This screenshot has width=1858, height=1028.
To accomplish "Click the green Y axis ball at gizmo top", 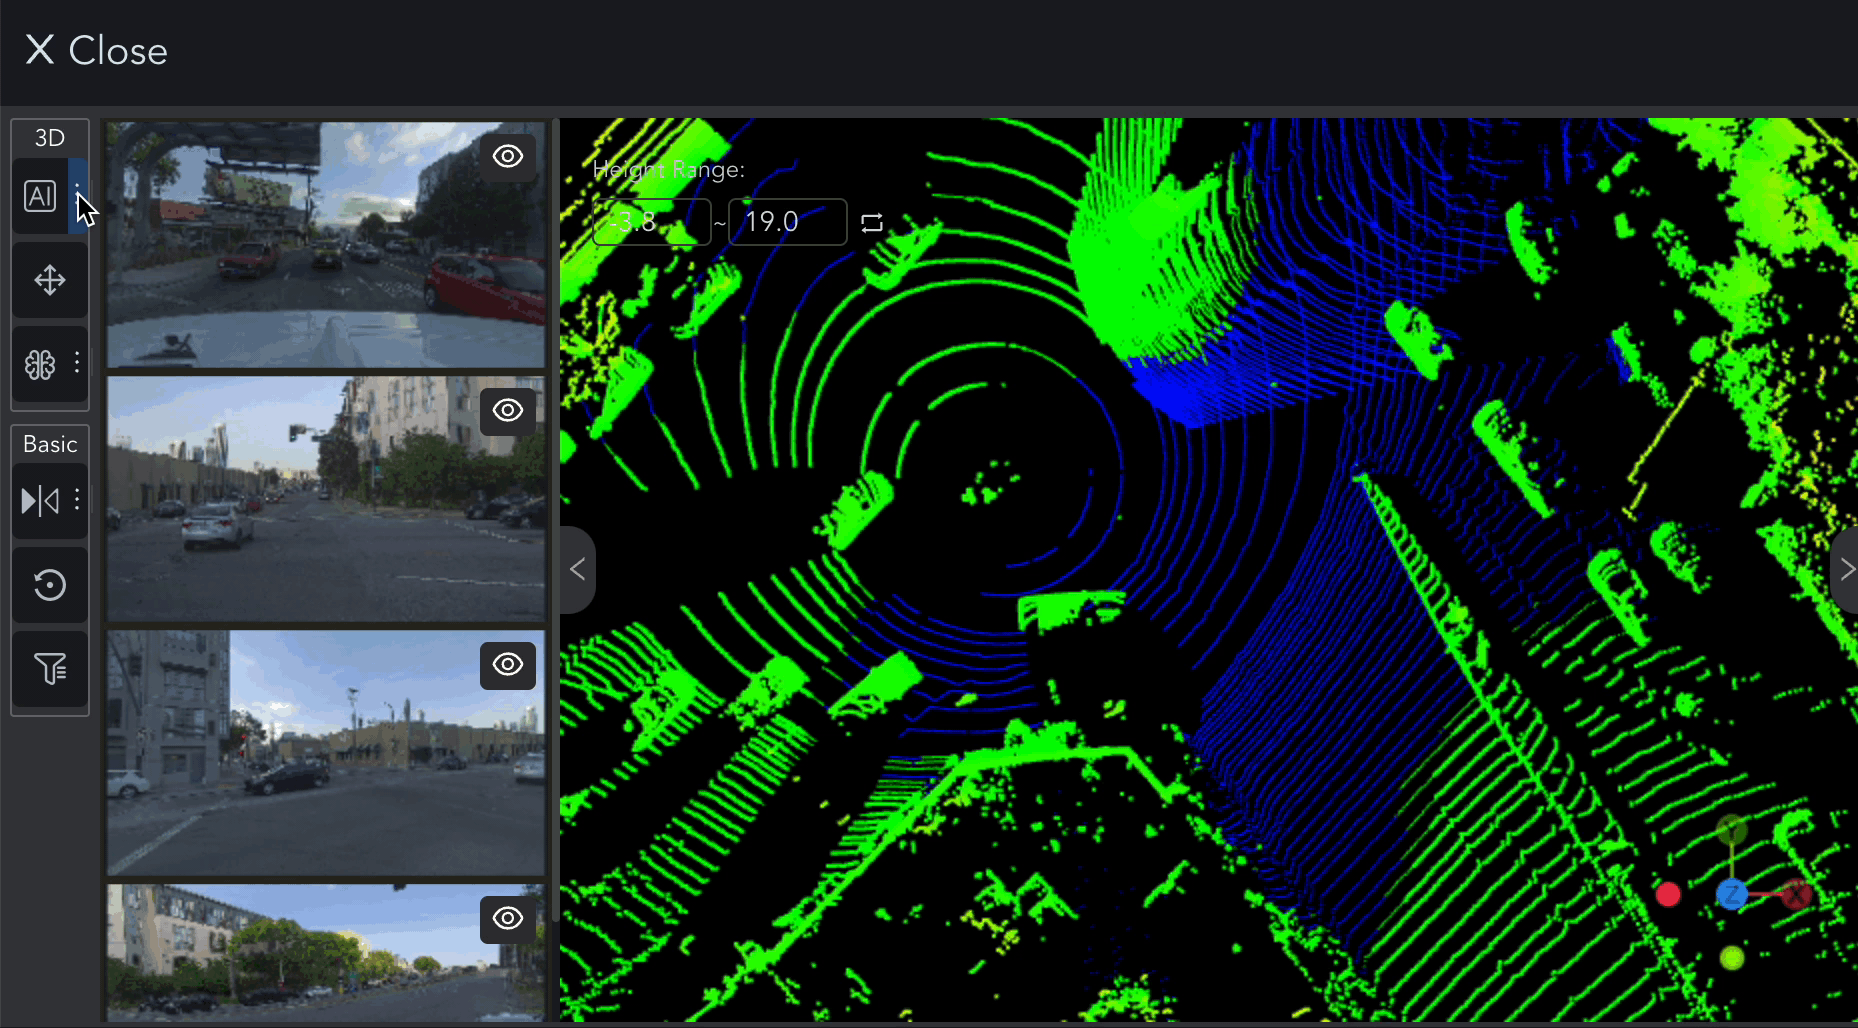I will tap(1732, 830).
